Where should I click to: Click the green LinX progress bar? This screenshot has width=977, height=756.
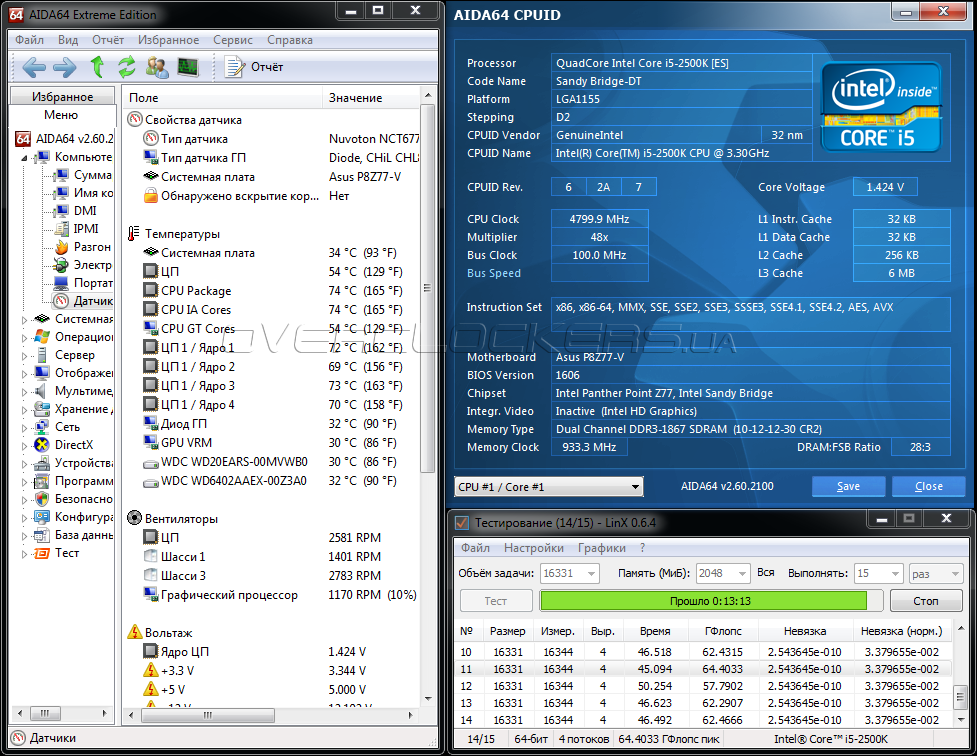tap(703, 601)
